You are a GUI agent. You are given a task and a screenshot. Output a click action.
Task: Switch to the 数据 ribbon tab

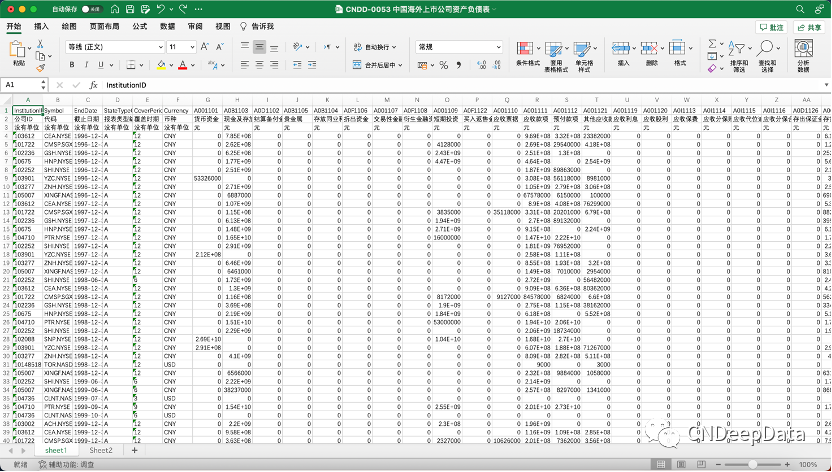[x=168, y=26]
